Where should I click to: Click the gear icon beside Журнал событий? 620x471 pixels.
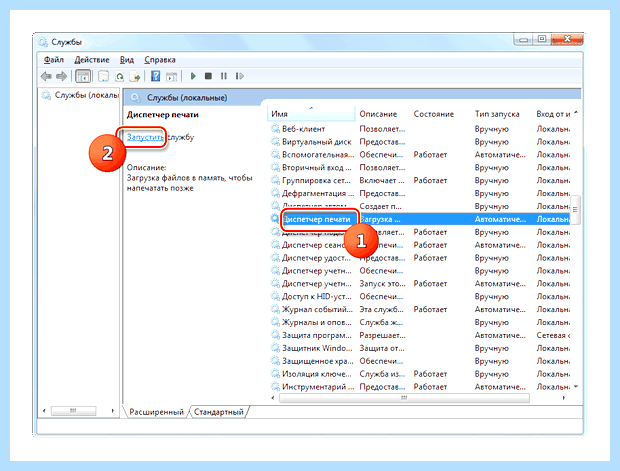(275, 309)
